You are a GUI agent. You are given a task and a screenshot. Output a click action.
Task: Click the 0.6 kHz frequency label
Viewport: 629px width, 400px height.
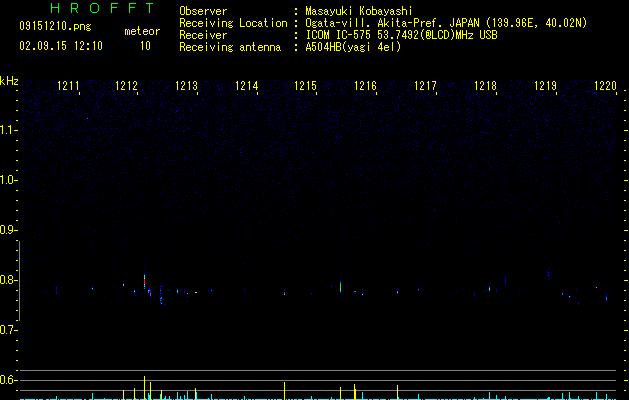8,380
